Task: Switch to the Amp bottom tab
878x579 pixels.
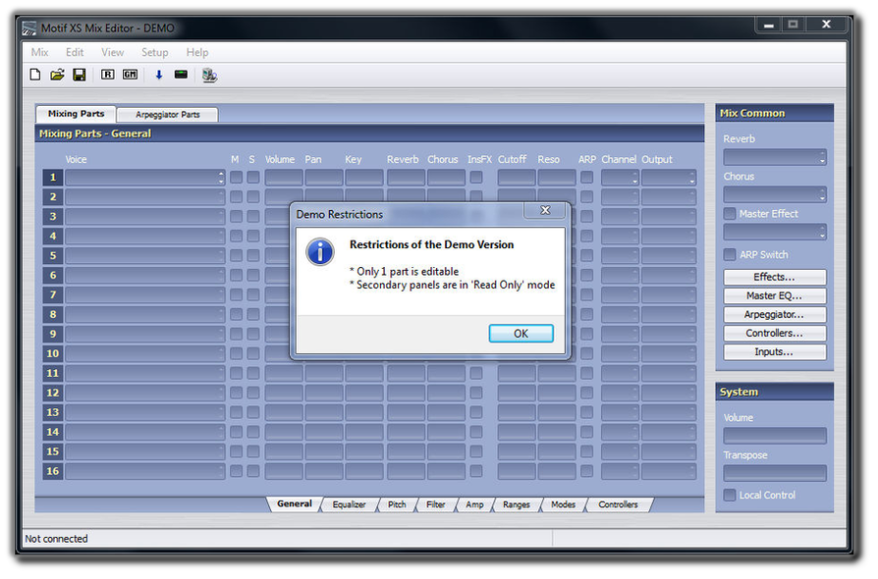Action: [x=474, y=505]
